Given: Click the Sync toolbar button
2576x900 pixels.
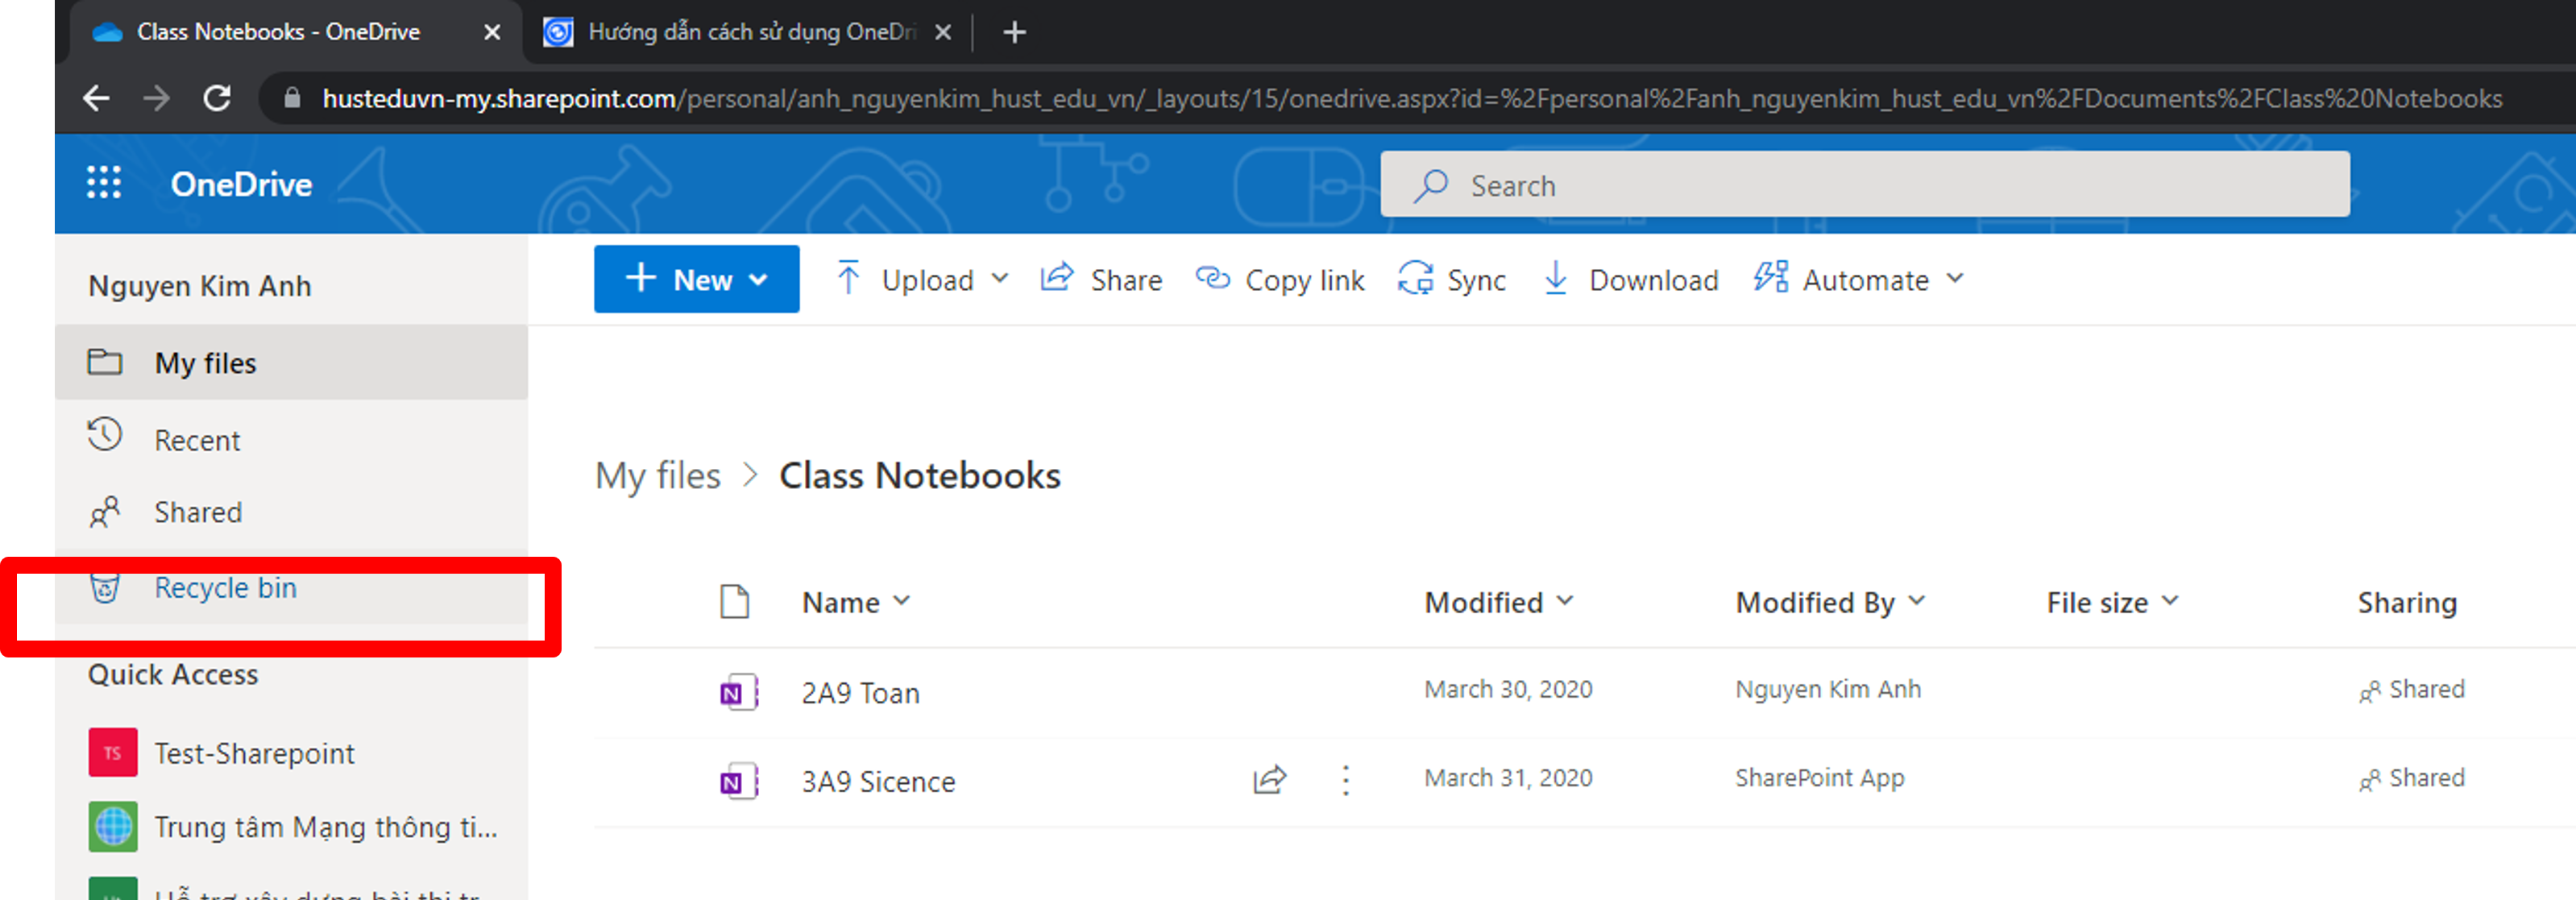Looking at the screenshot, I should point(1452,280).
